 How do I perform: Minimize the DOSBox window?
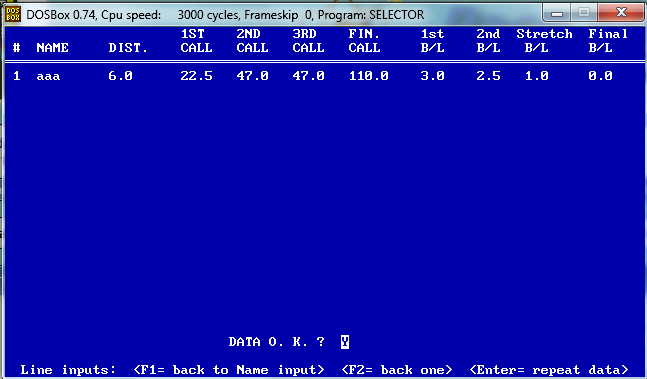click(557, 13)
